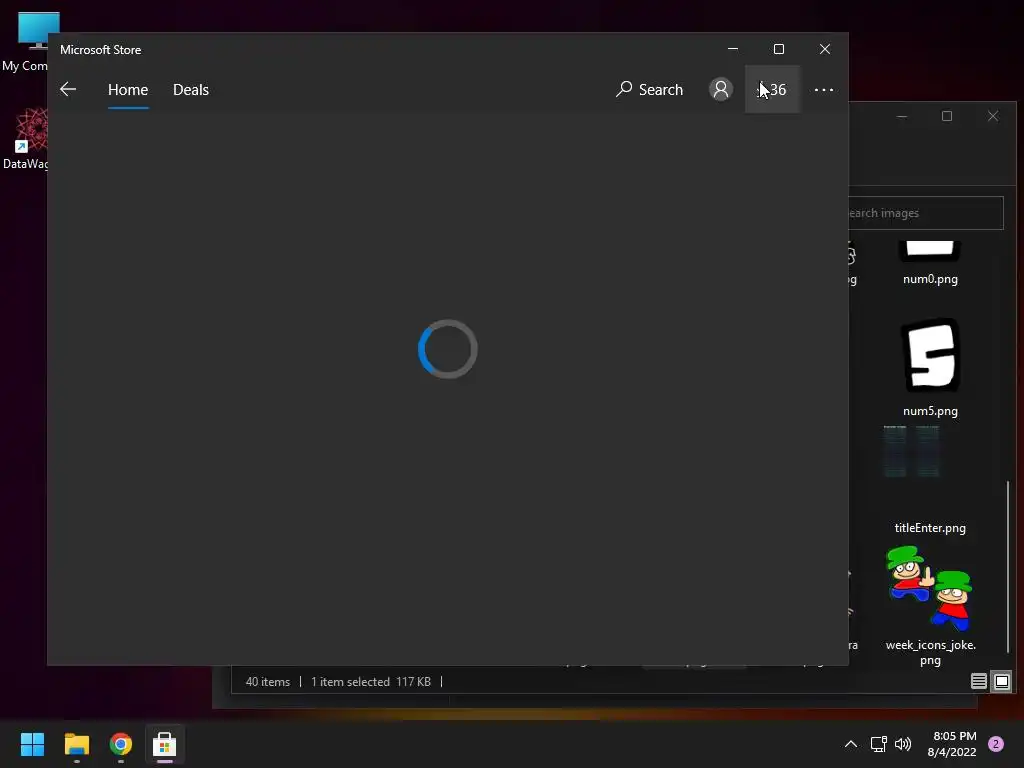Switch File Explorer to large thumbnails view
This screenshot has height=768, width=1024.
(1002, 682)
